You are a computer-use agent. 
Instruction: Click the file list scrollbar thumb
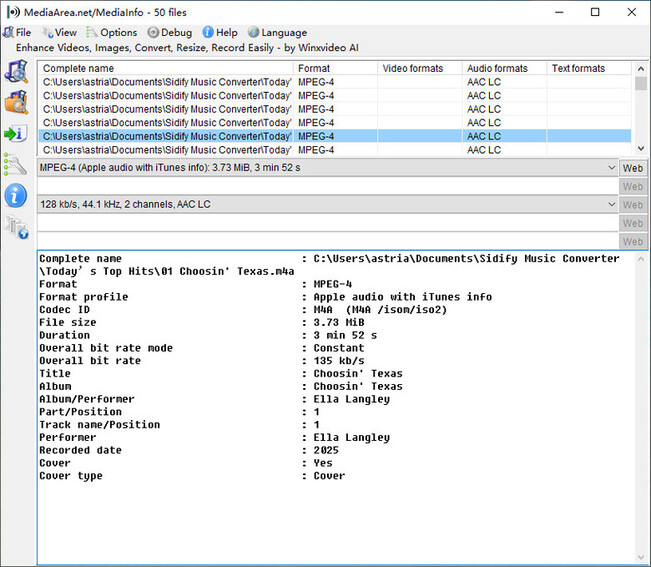(641, 83)
